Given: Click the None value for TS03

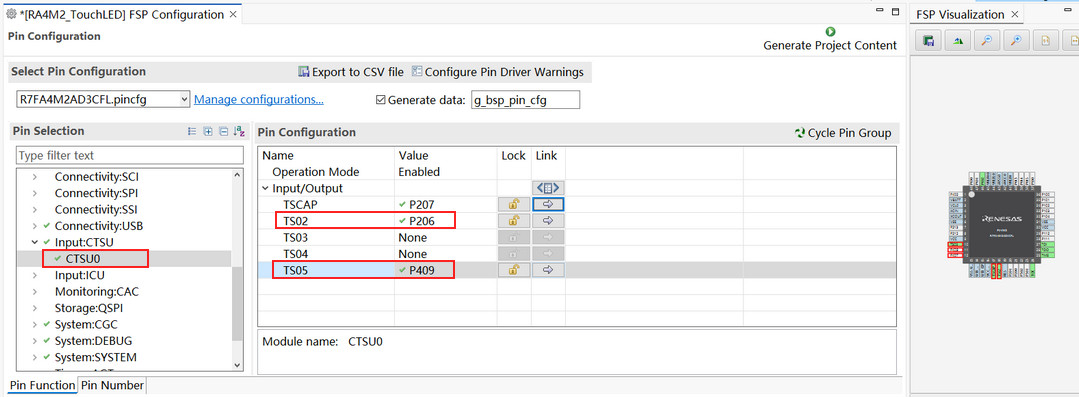Looking at the screenshot, I should [x=412, y=237].
